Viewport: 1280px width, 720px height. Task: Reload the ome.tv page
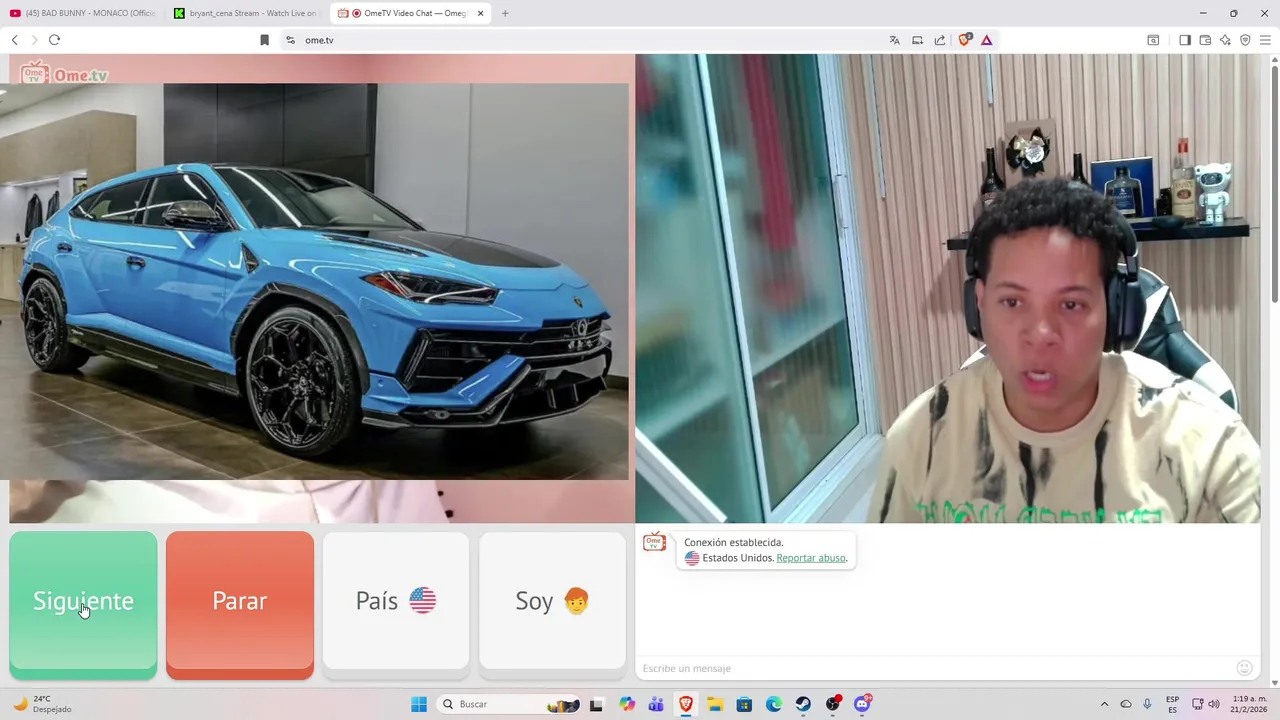point(54,40)
